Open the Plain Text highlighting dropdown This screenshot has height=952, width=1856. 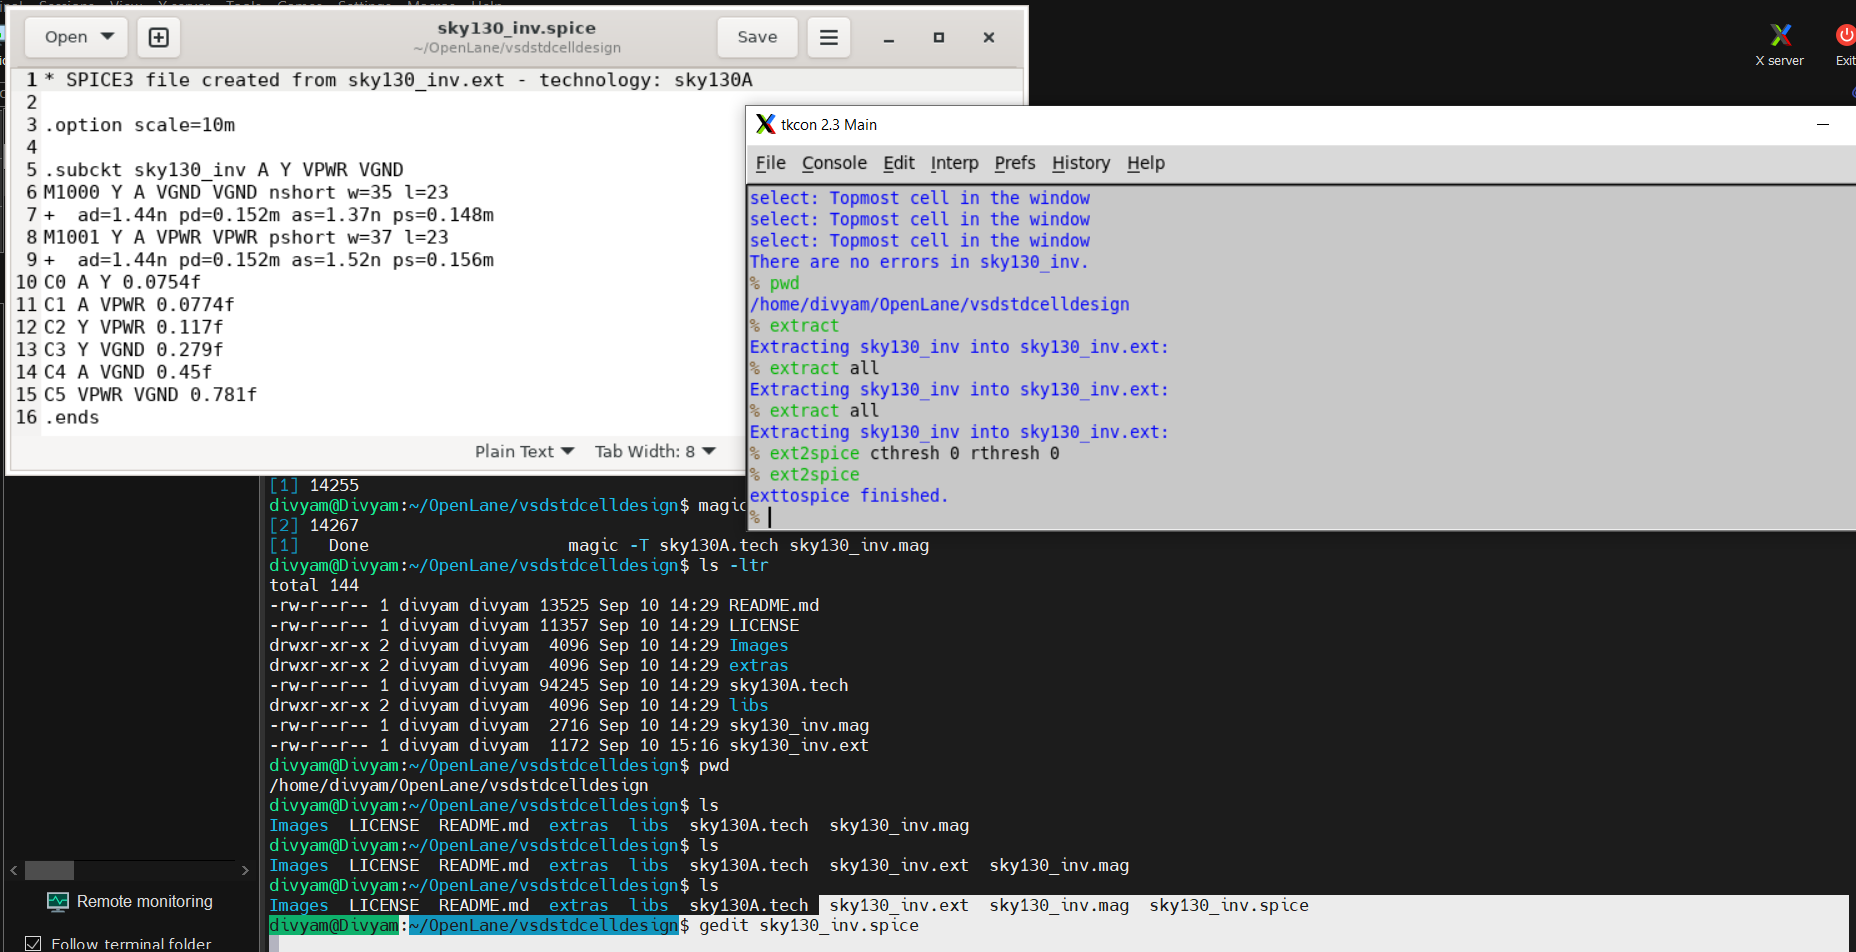523,451
